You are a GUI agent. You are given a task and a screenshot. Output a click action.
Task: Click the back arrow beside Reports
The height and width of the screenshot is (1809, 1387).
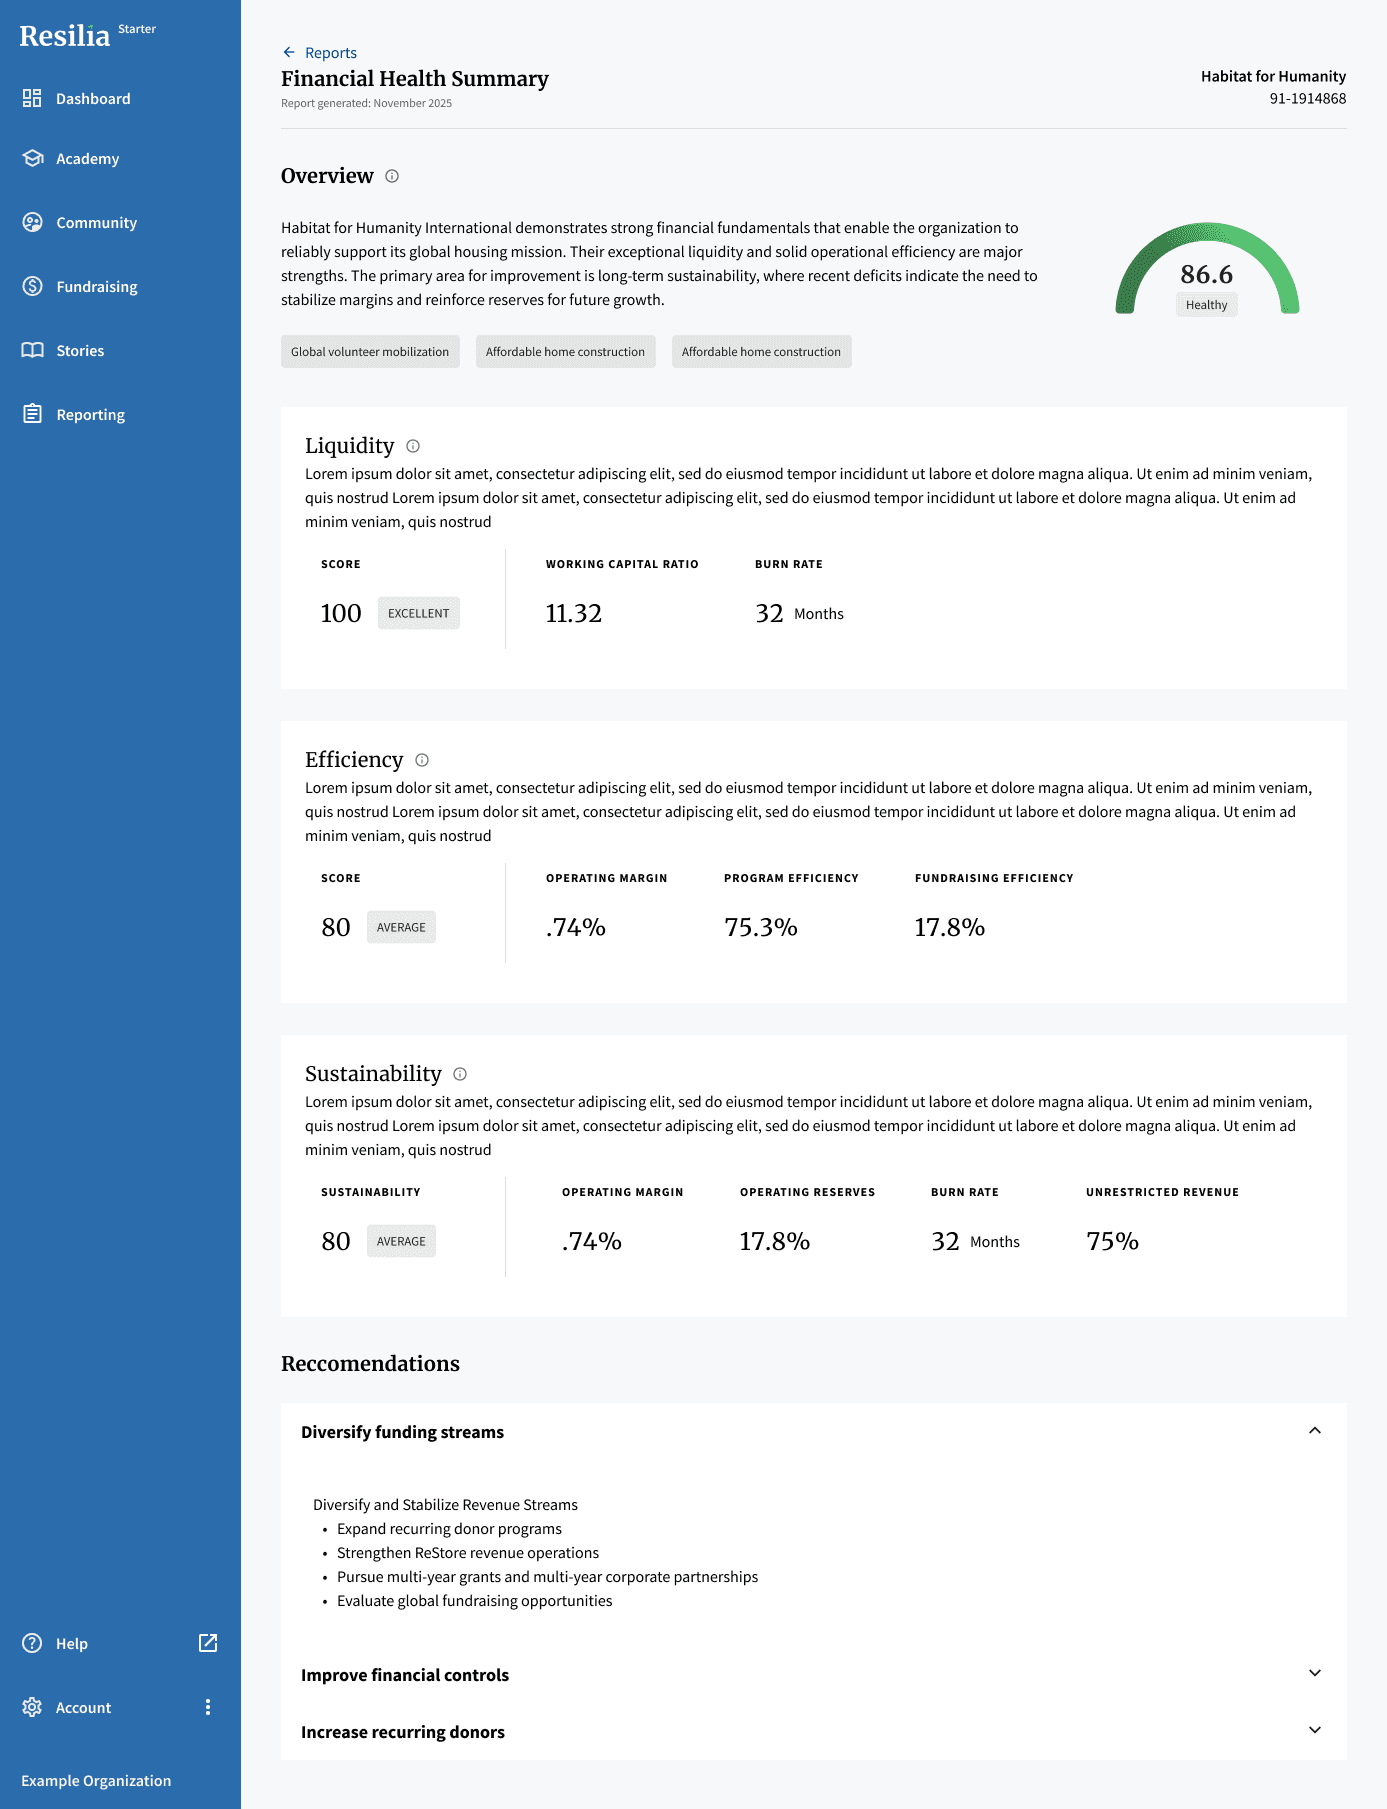289,52
